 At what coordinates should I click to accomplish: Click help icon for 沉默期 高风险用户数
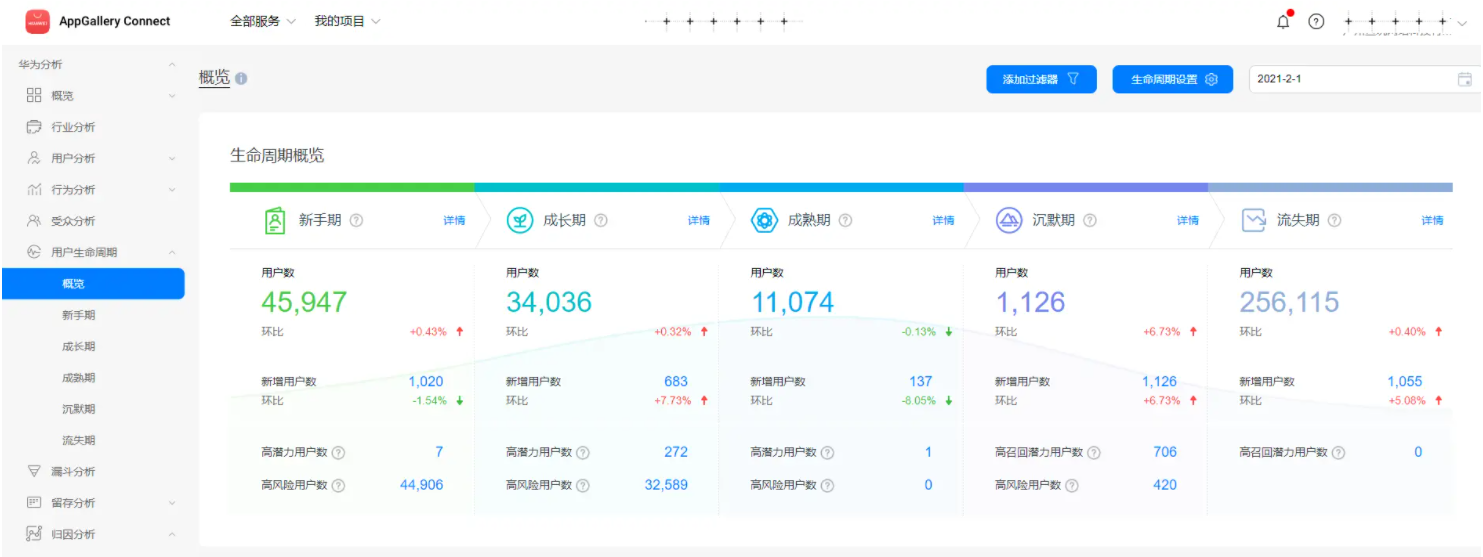tap(1072, 486)
